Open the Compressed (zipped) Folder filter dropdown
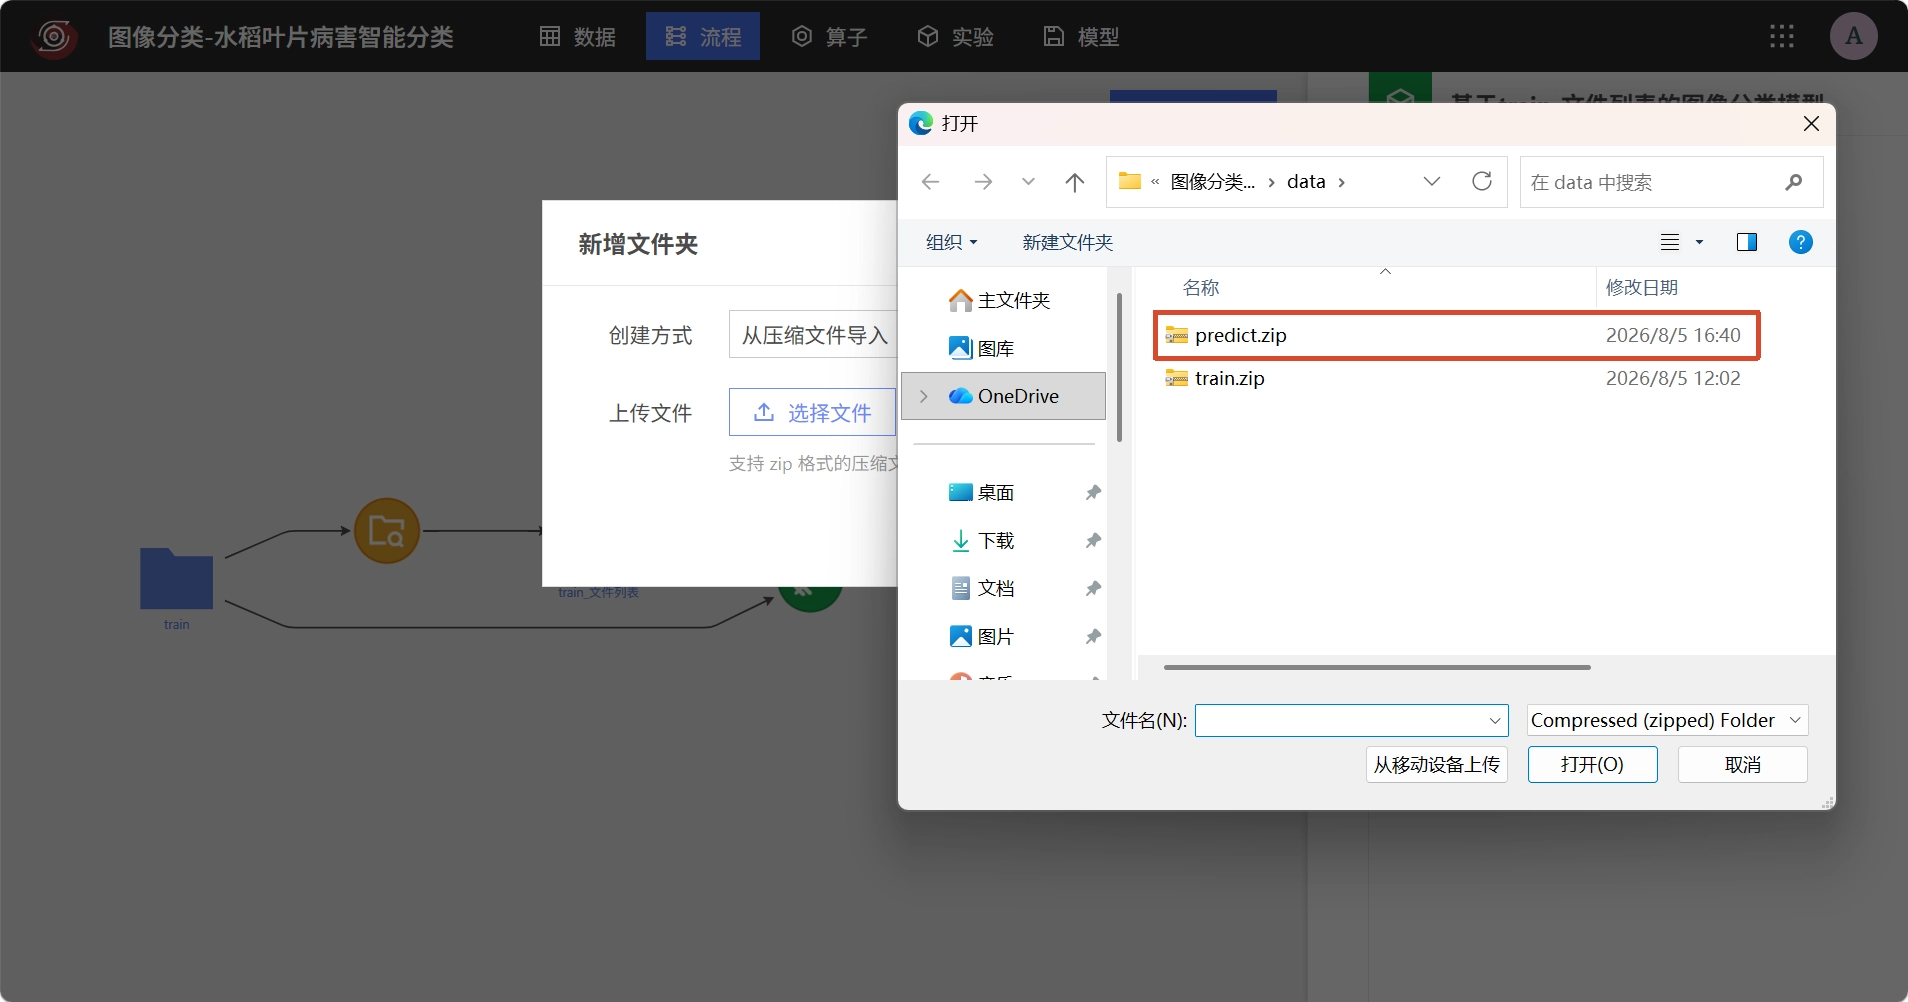The width and height of the screenshot is (1908, 1002). click(x=1667, y=720)
